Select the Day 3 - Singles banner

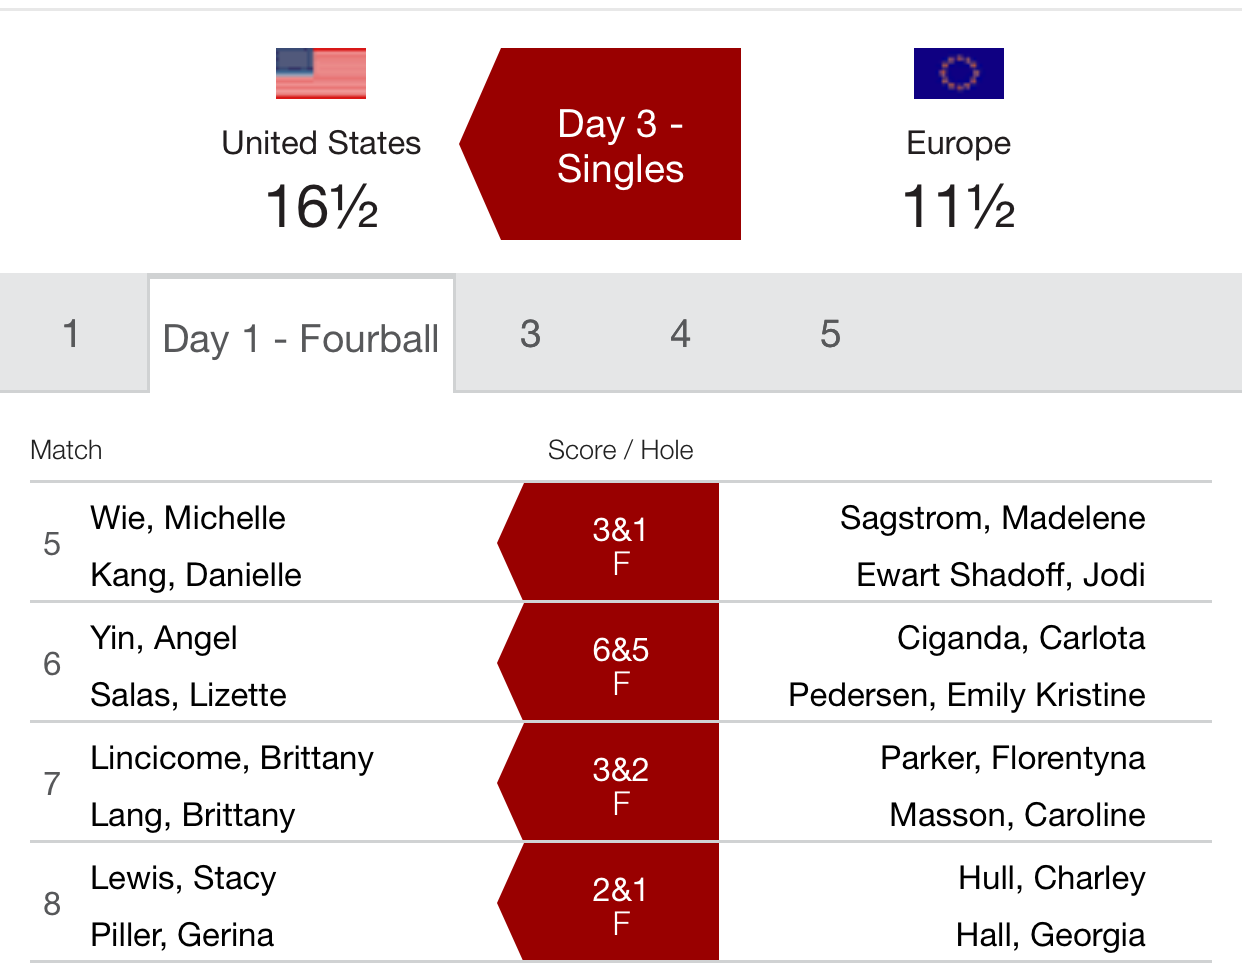(601, 144)
